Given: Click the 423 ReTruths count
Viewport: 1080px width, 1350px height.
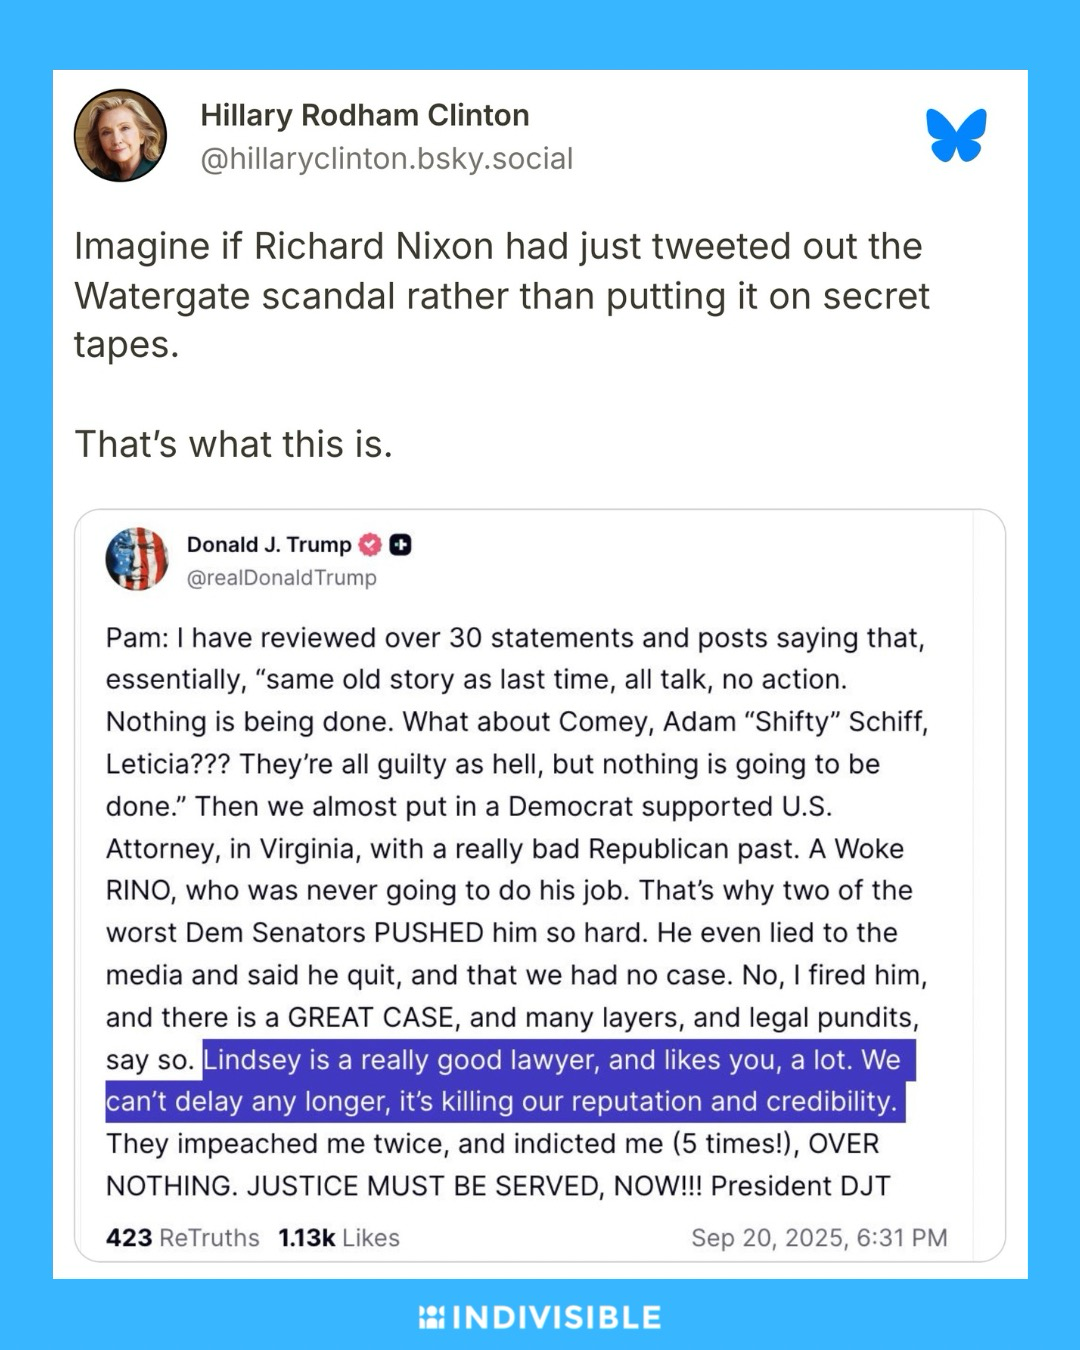Looking at the screenshot, I should pyautogui.click(x=182, y=1238).
